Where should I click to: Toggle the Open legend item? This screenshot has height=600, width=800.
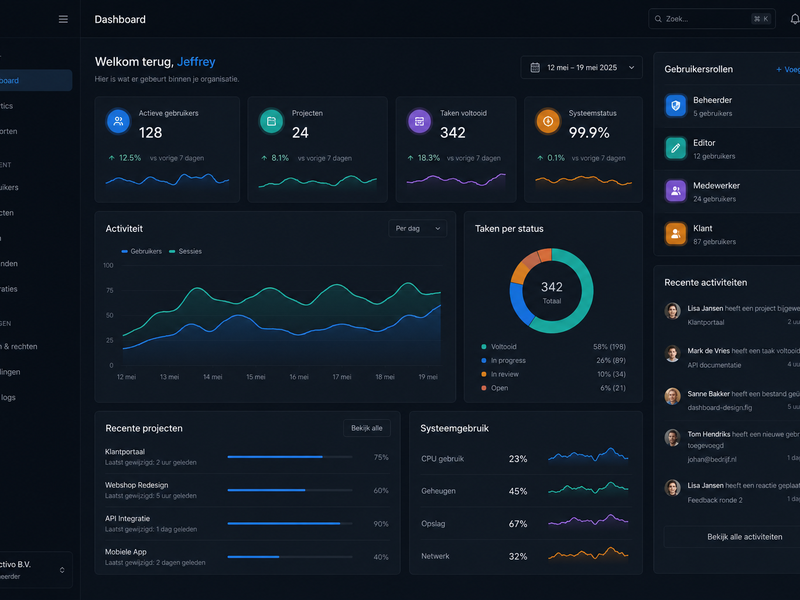(494, 388)
